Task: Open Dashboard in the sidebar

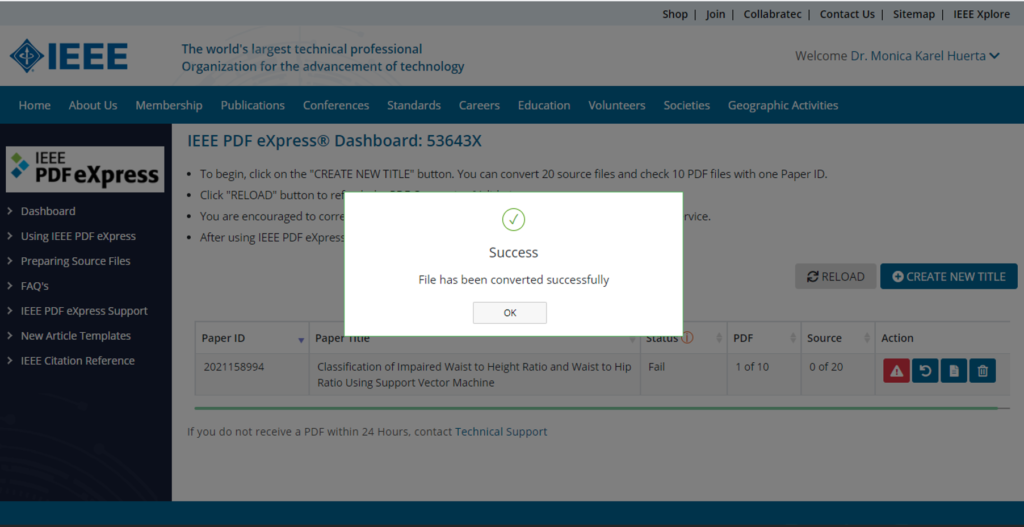Action: point(48,211)
